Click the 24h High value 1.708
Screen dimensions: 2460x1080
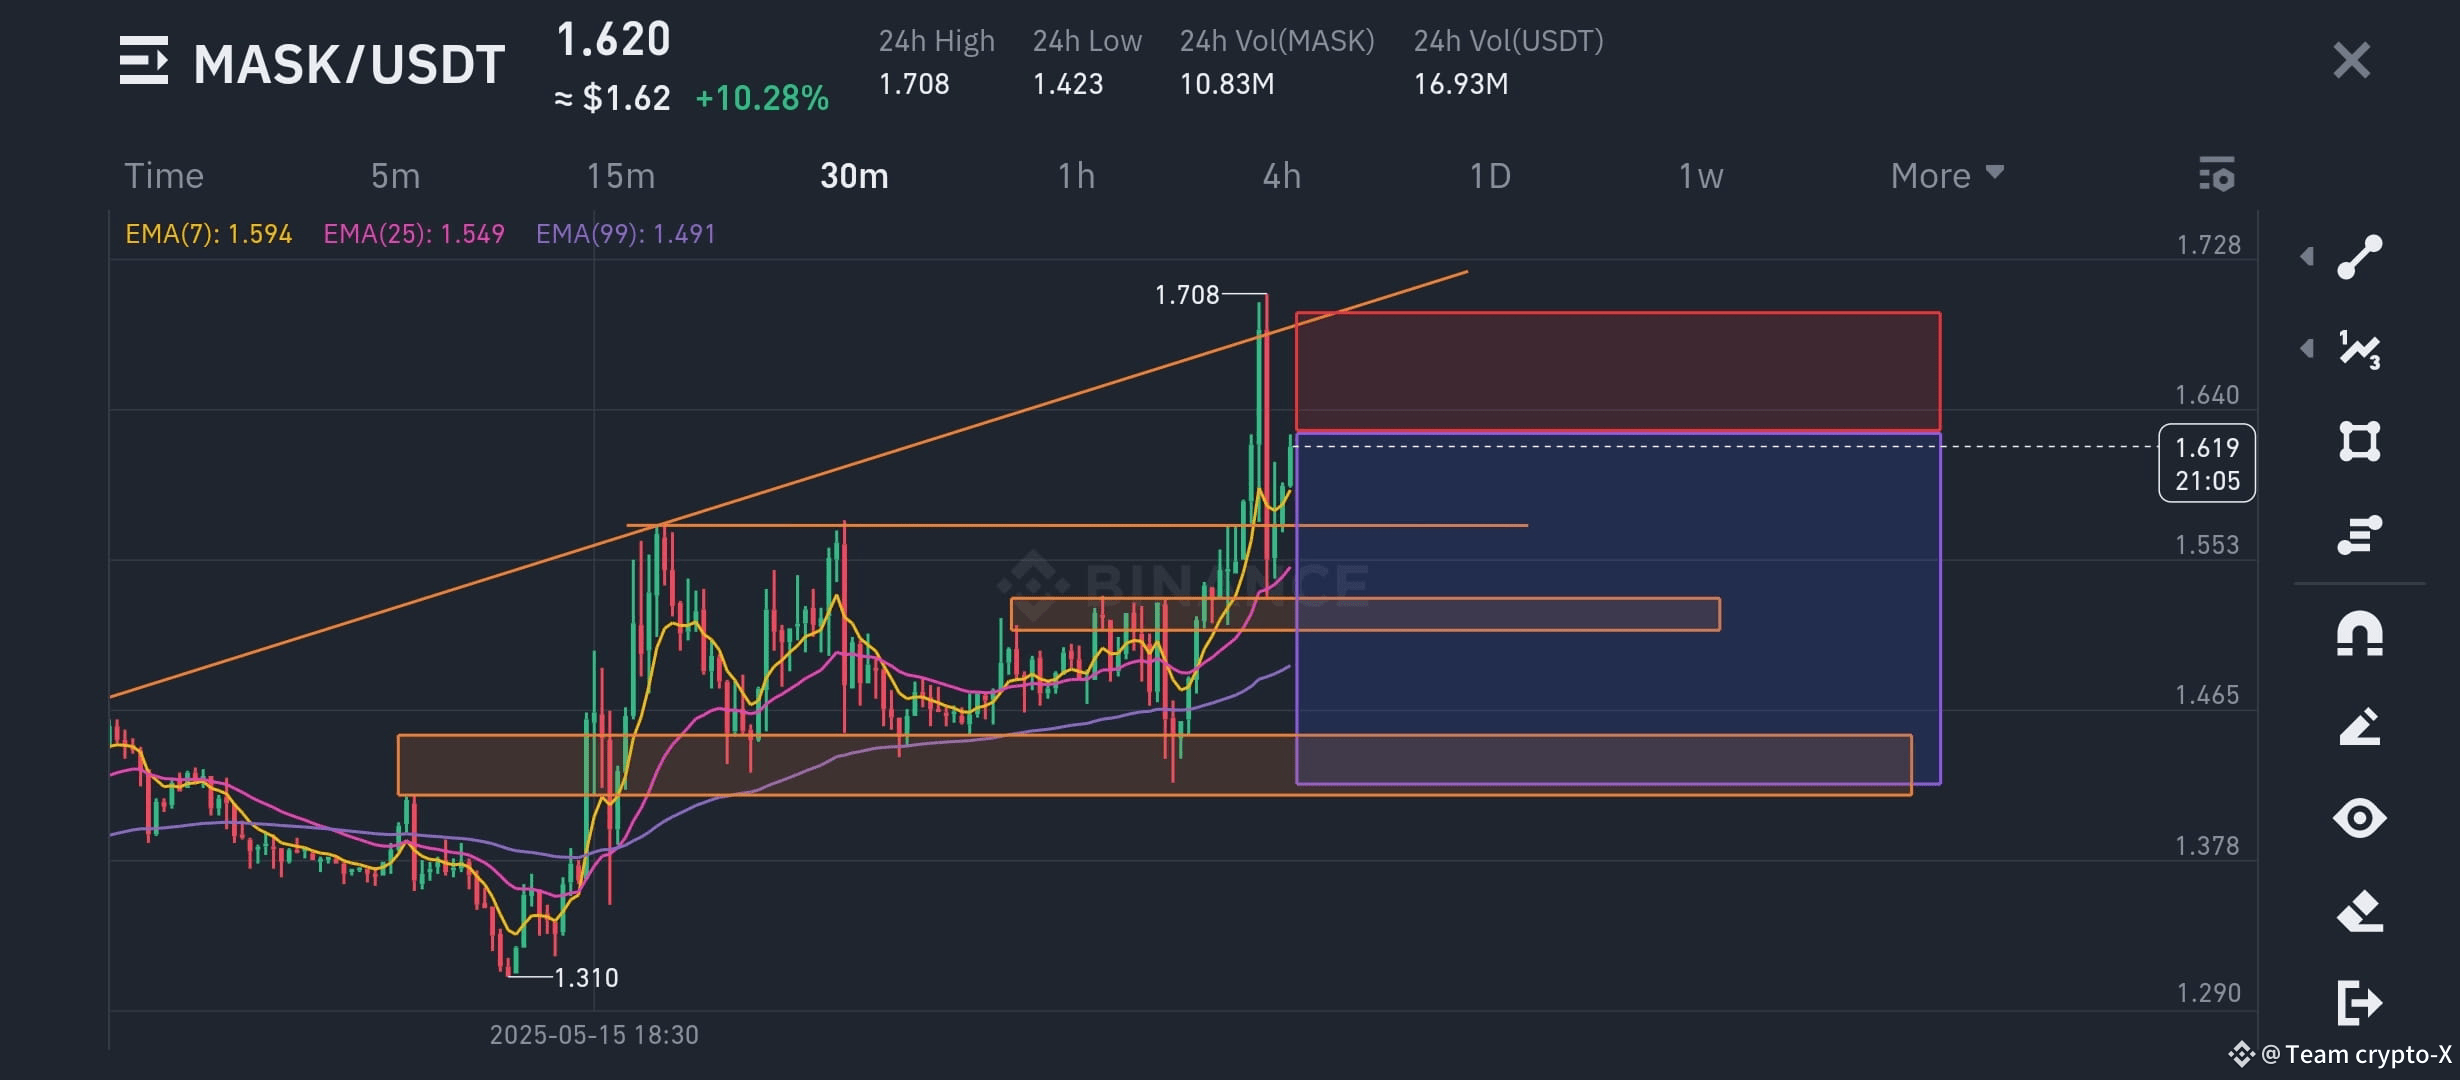913,84
